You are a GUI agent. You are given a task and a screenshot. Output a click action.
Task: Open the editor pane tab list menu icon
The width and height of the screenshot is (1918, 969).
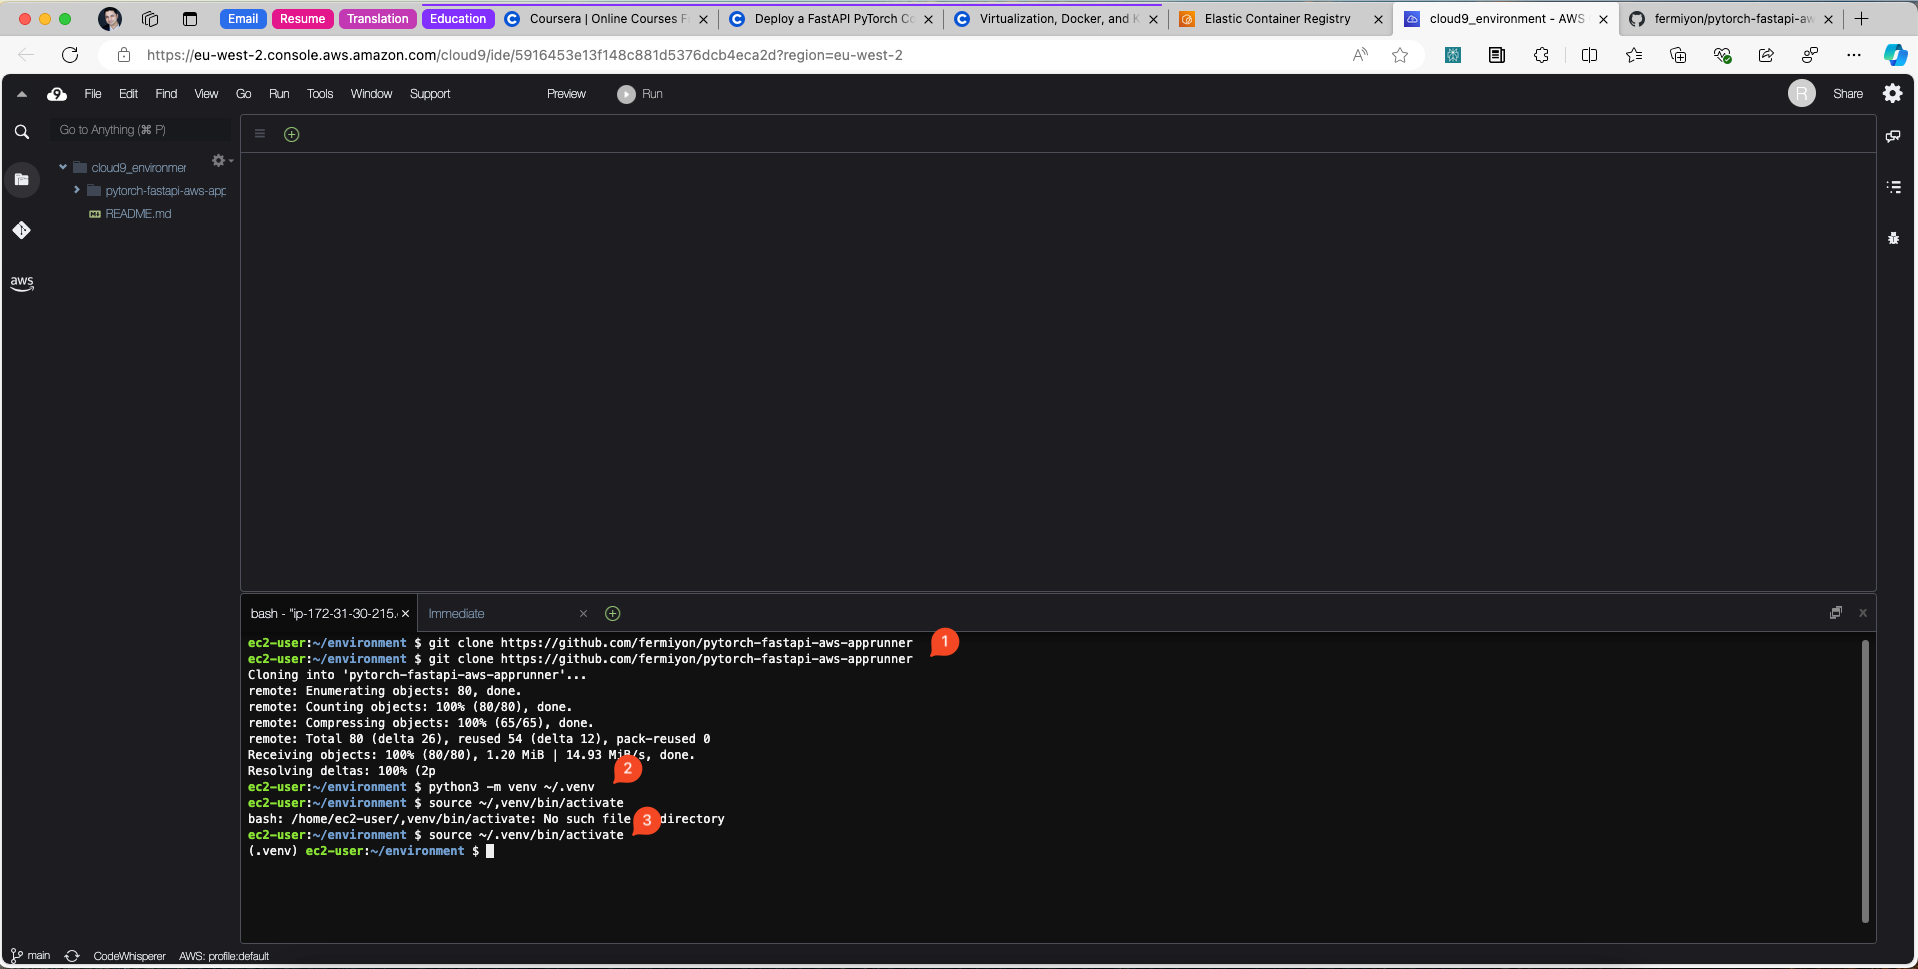(x=260, y=134)
